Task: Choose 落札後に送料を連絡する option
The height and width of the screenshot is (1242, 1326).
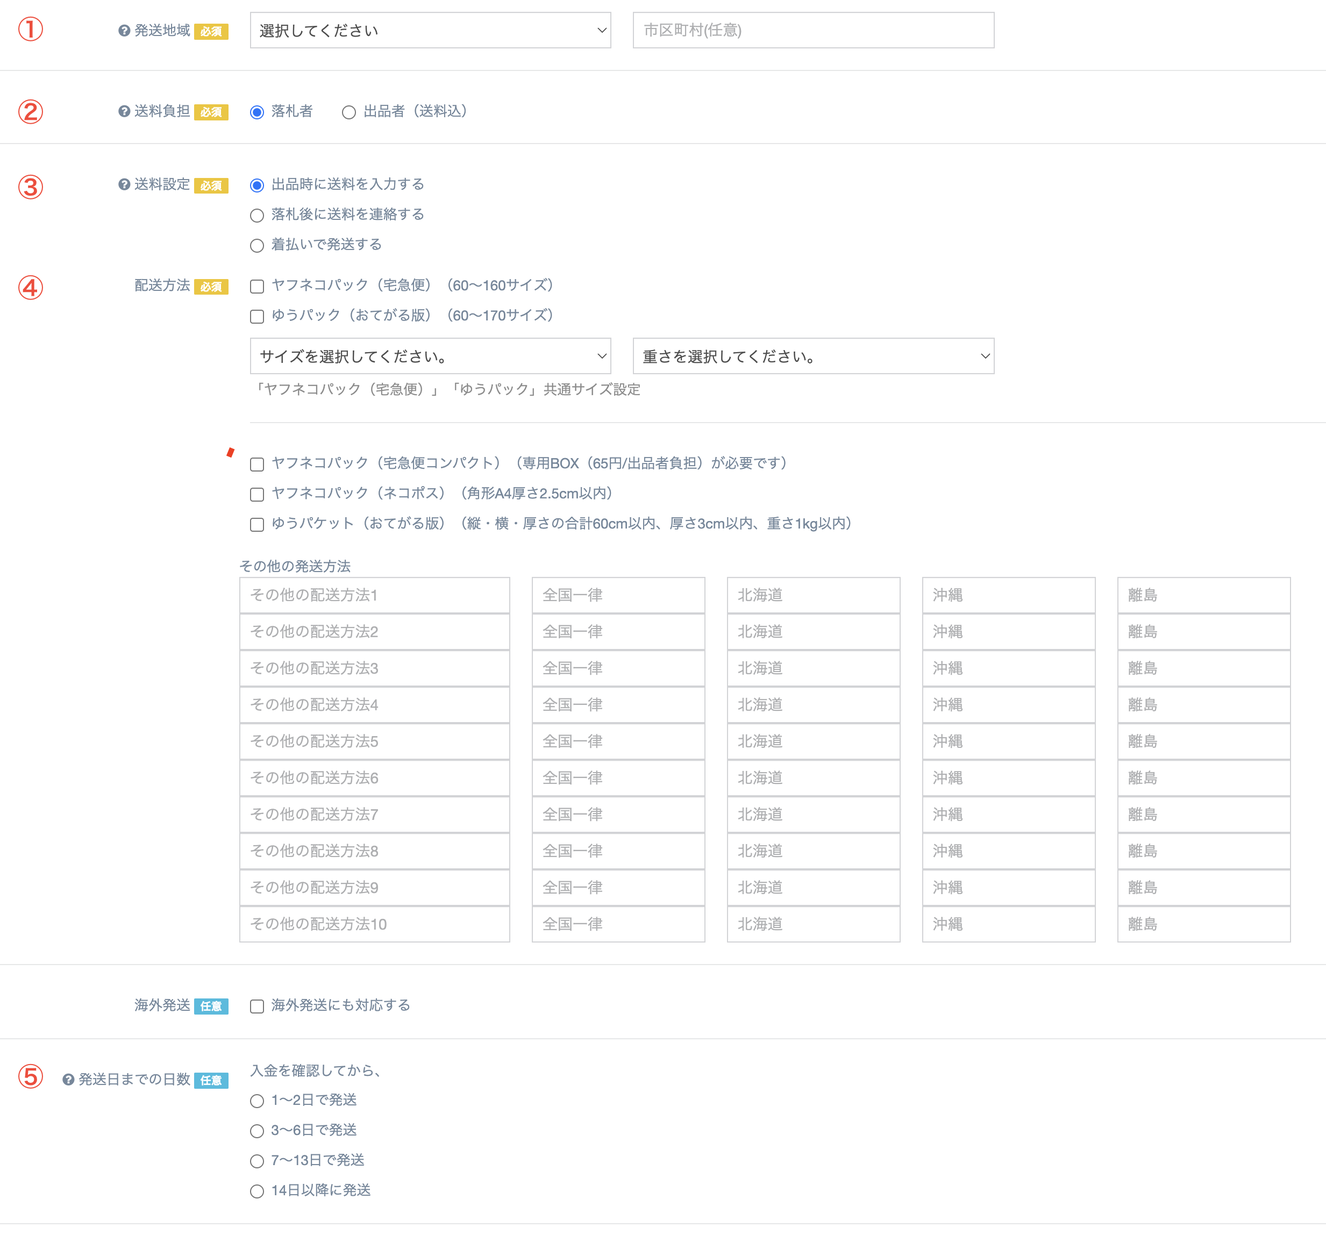Action: (x=257, y=215)
